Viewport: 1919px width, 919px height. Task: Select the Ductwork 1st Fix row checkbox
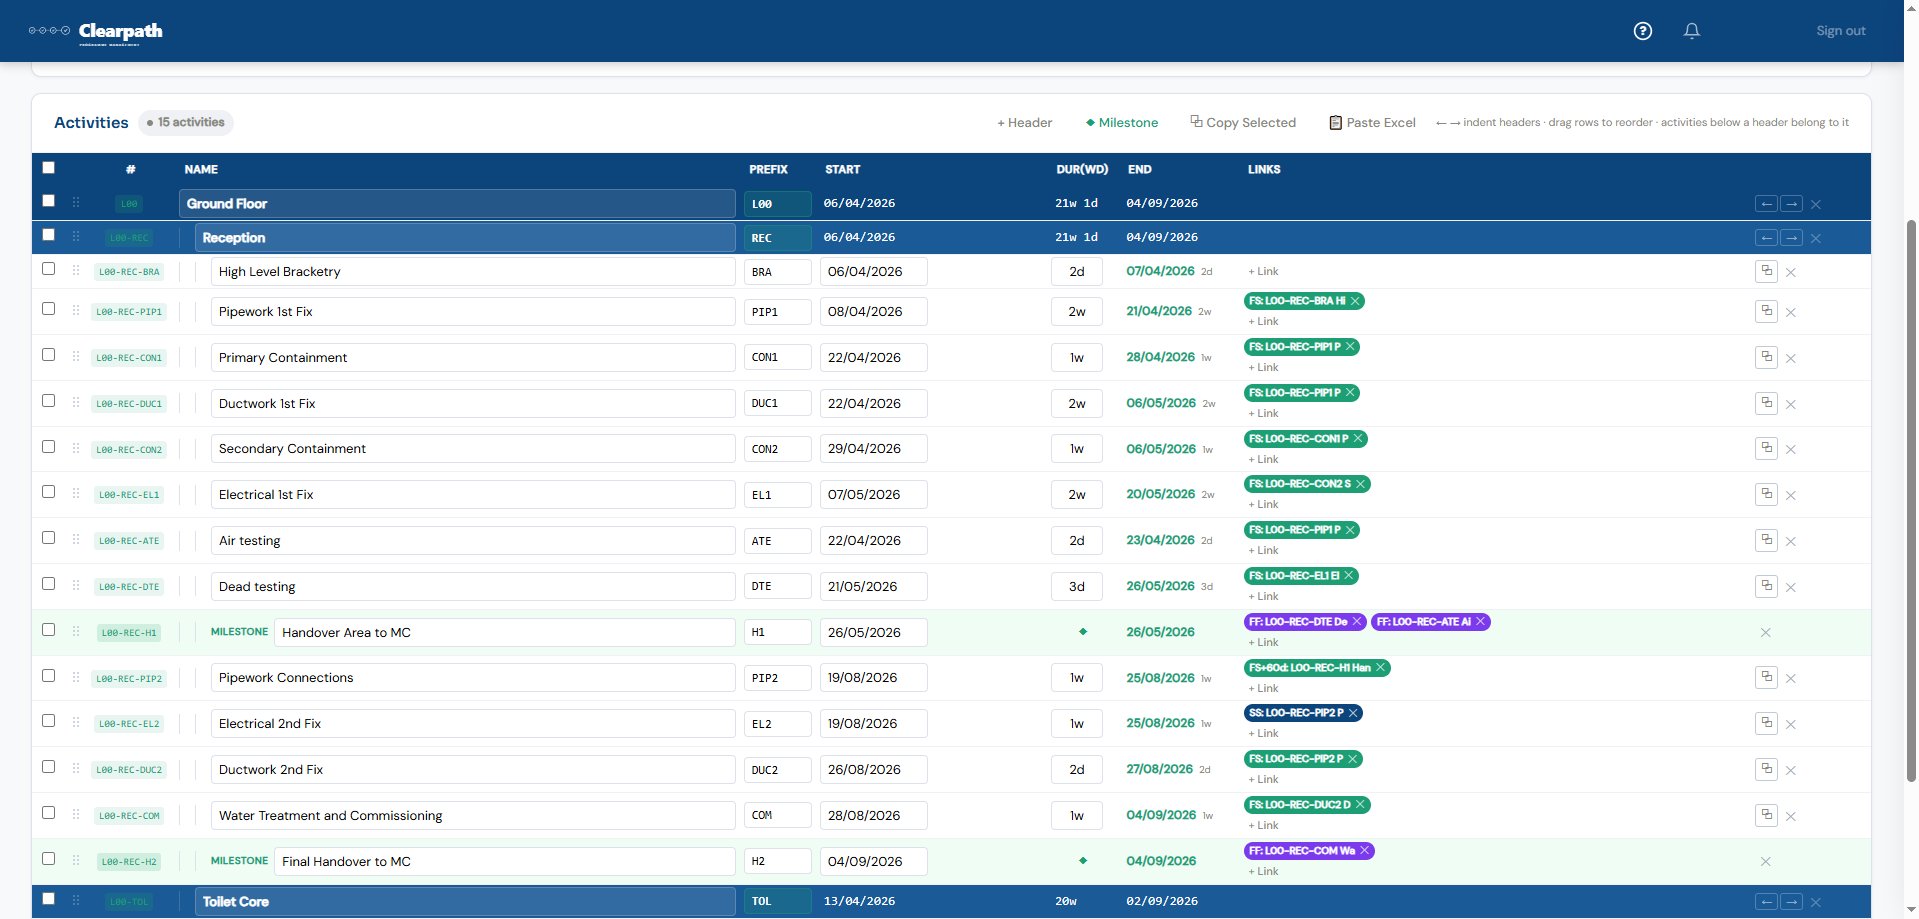click(x=48, y=400)
